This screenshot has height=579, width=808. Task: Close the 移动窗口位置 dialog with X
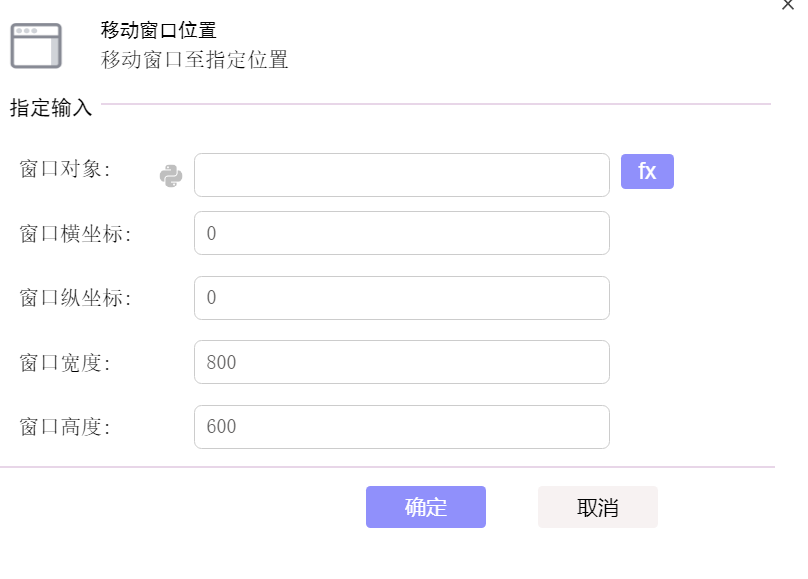click(788, 5)
